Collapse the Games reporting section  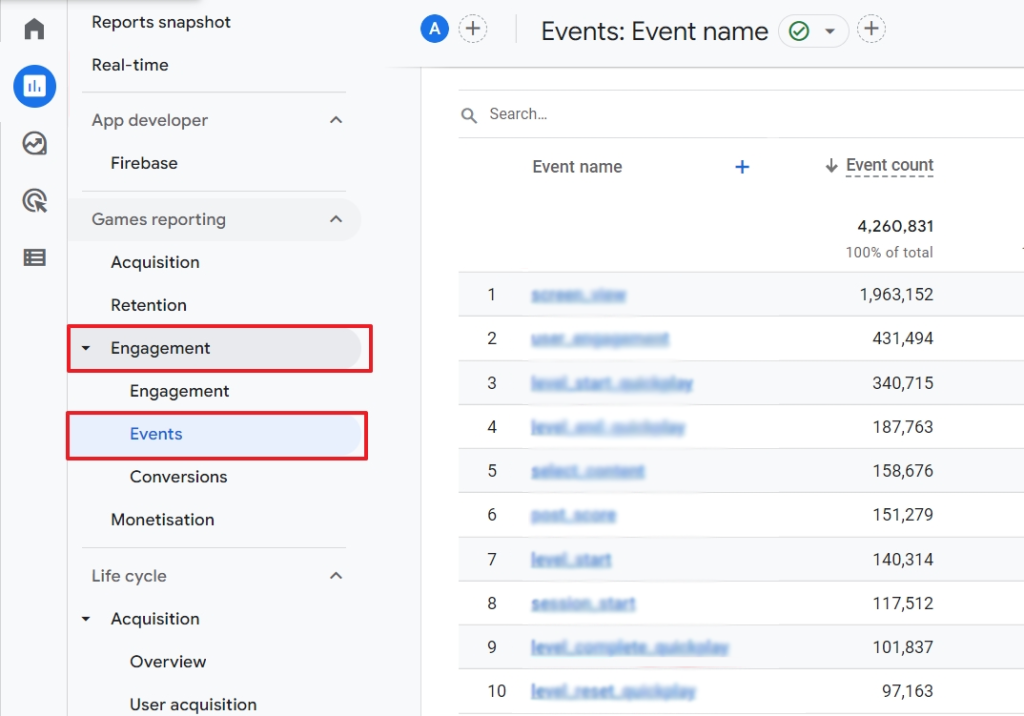click(x=336, y=219)
